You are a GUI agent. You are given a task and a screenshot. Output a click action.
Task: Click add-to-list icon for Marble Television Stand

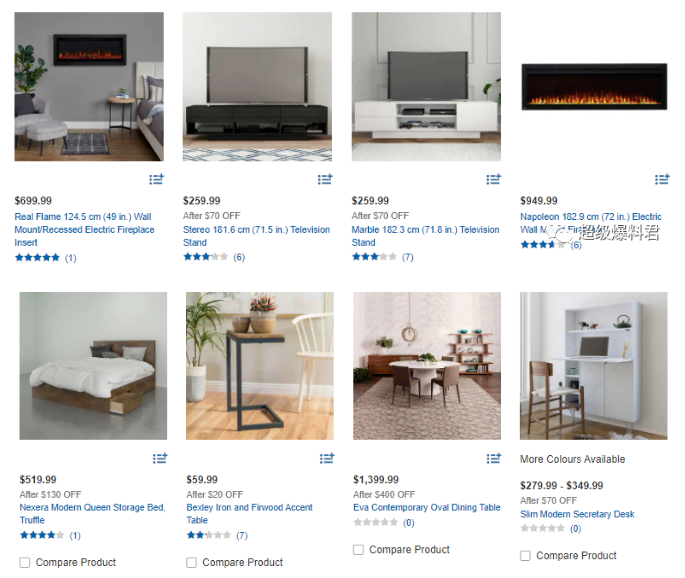coord(494,179)
